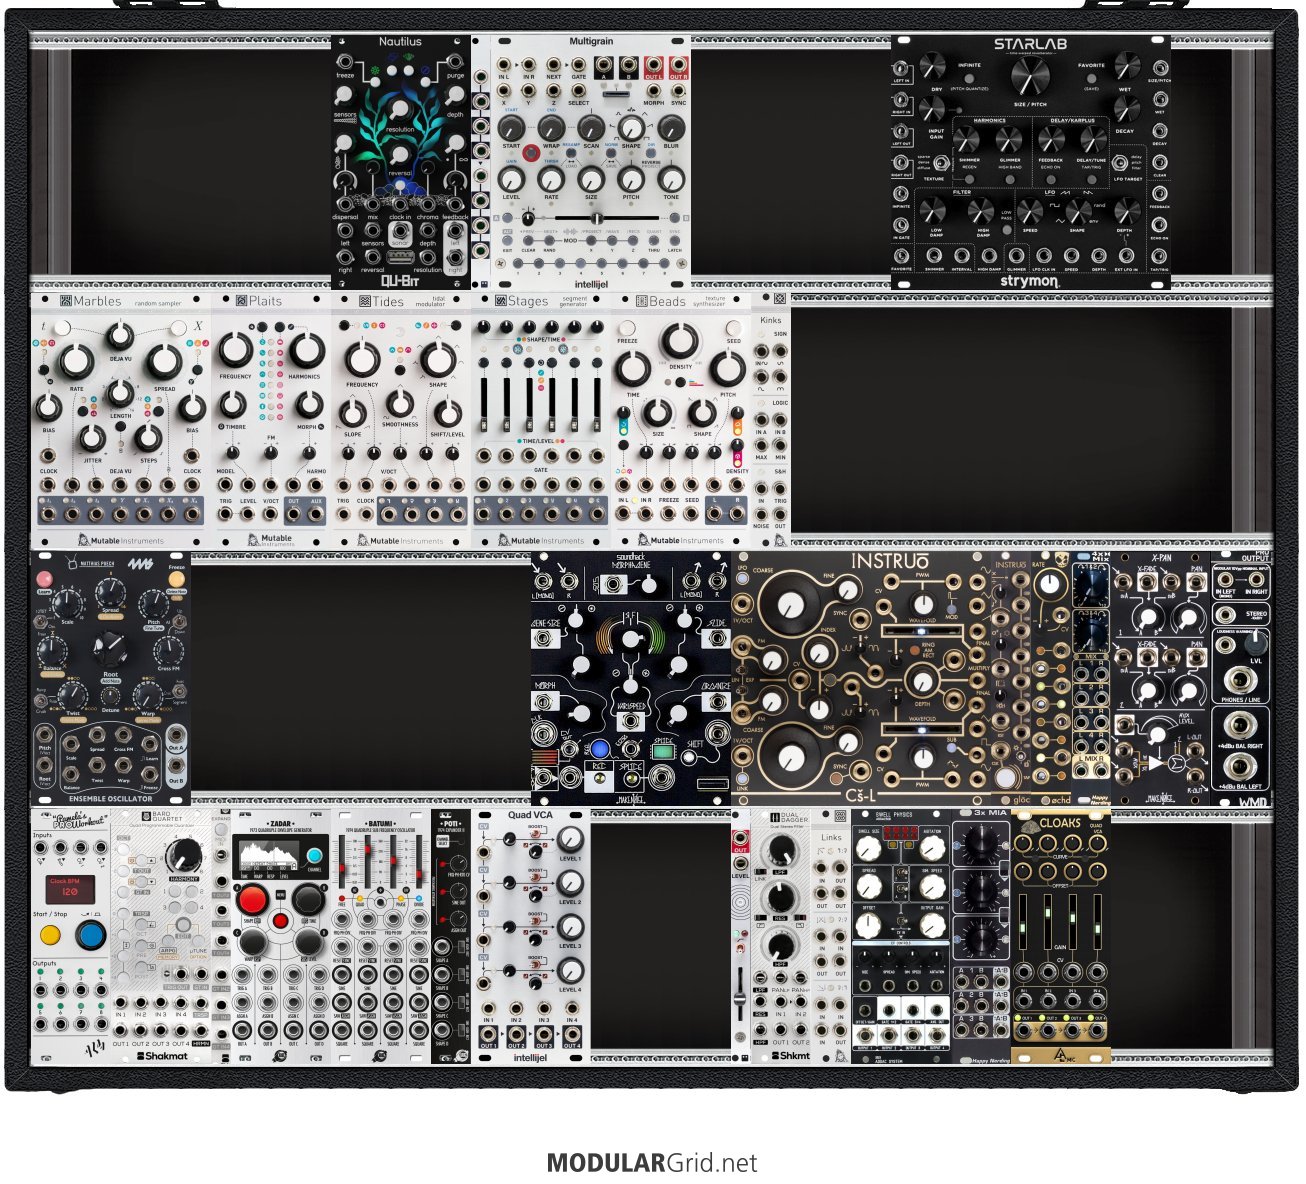Click the Infinite button on Starlab

pyautogui.click(x=969, y=77)
